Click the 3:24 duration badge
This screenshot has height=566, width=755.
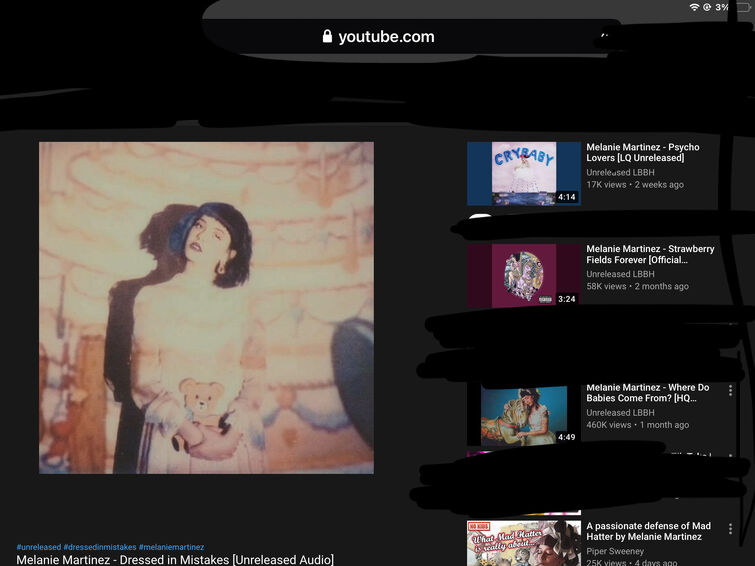pyautogui.click(x=567, y=299)
